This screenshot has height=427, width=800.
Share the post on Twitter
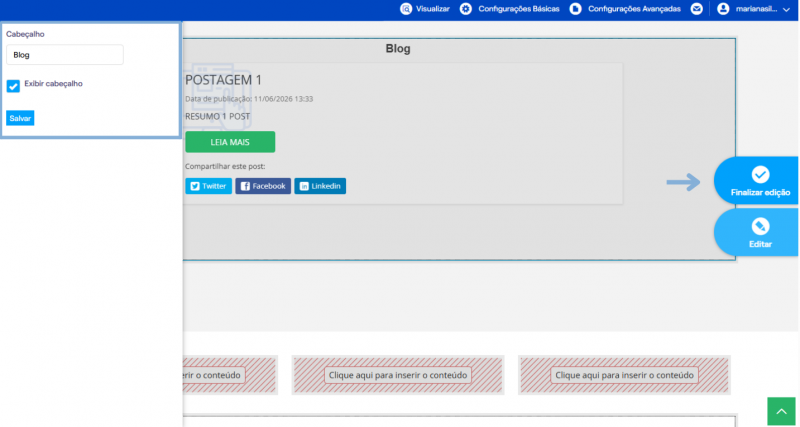point(208,186)
